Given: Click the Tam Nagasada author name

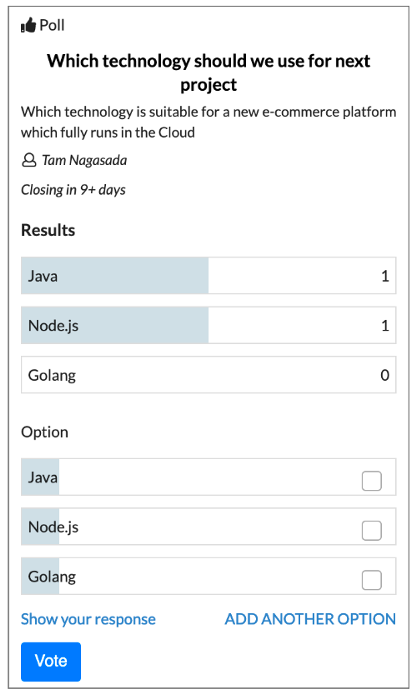Looking at the screenshot, I should [x=84, y=160].
